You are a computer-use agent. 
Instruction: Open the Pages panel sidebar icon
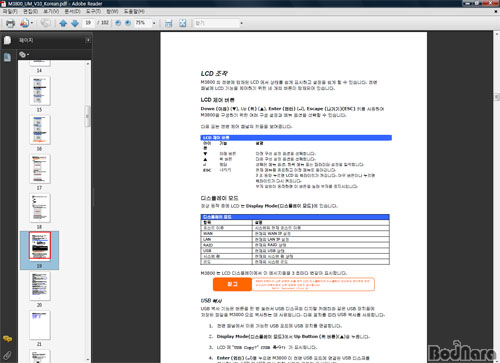(7, 57)
